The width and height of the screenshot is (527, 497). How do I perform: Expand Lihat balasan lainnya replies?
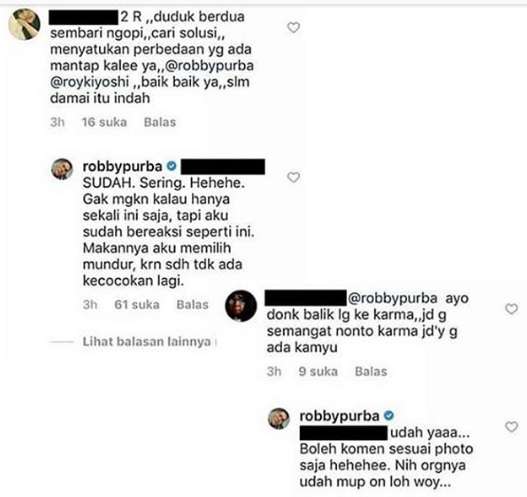pyautogui.click(x=147, y=342)
